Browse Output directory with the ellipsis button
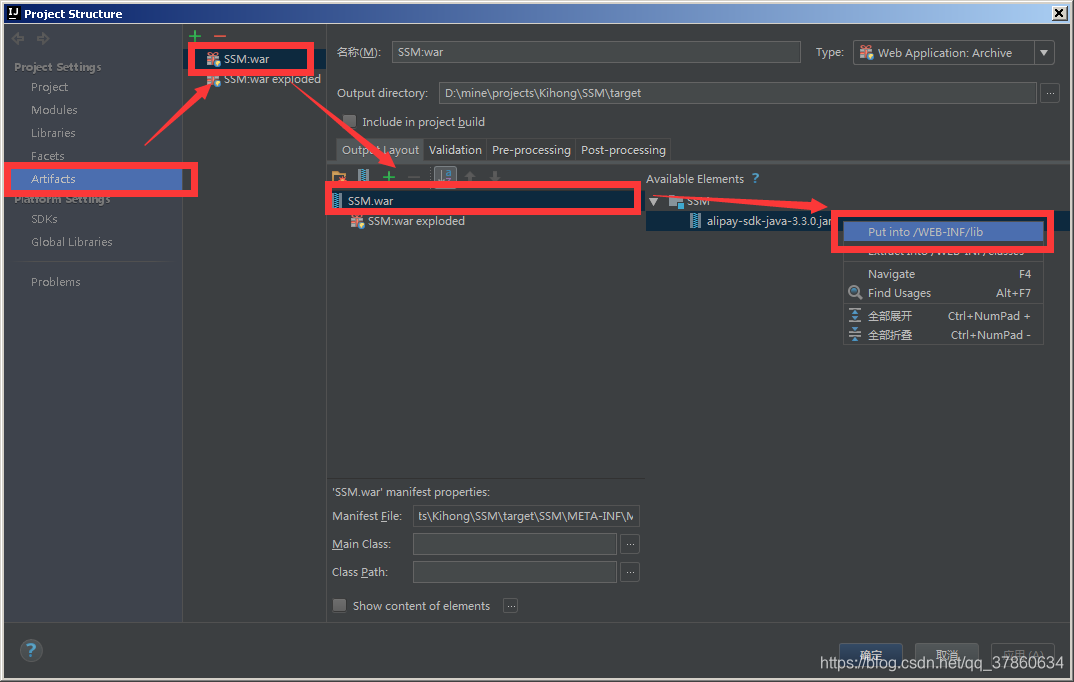 coord(1051,92)
